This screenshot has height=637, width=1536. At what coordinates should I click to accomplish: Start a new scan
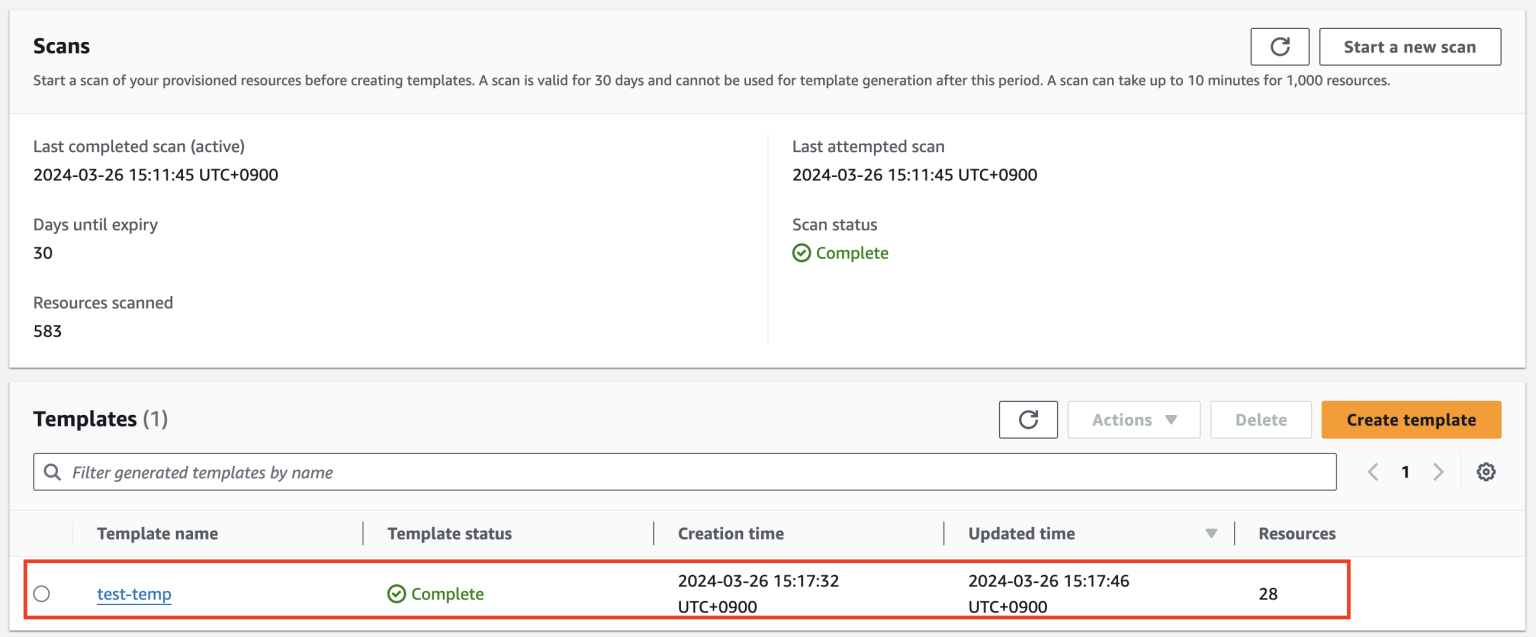1410,46
